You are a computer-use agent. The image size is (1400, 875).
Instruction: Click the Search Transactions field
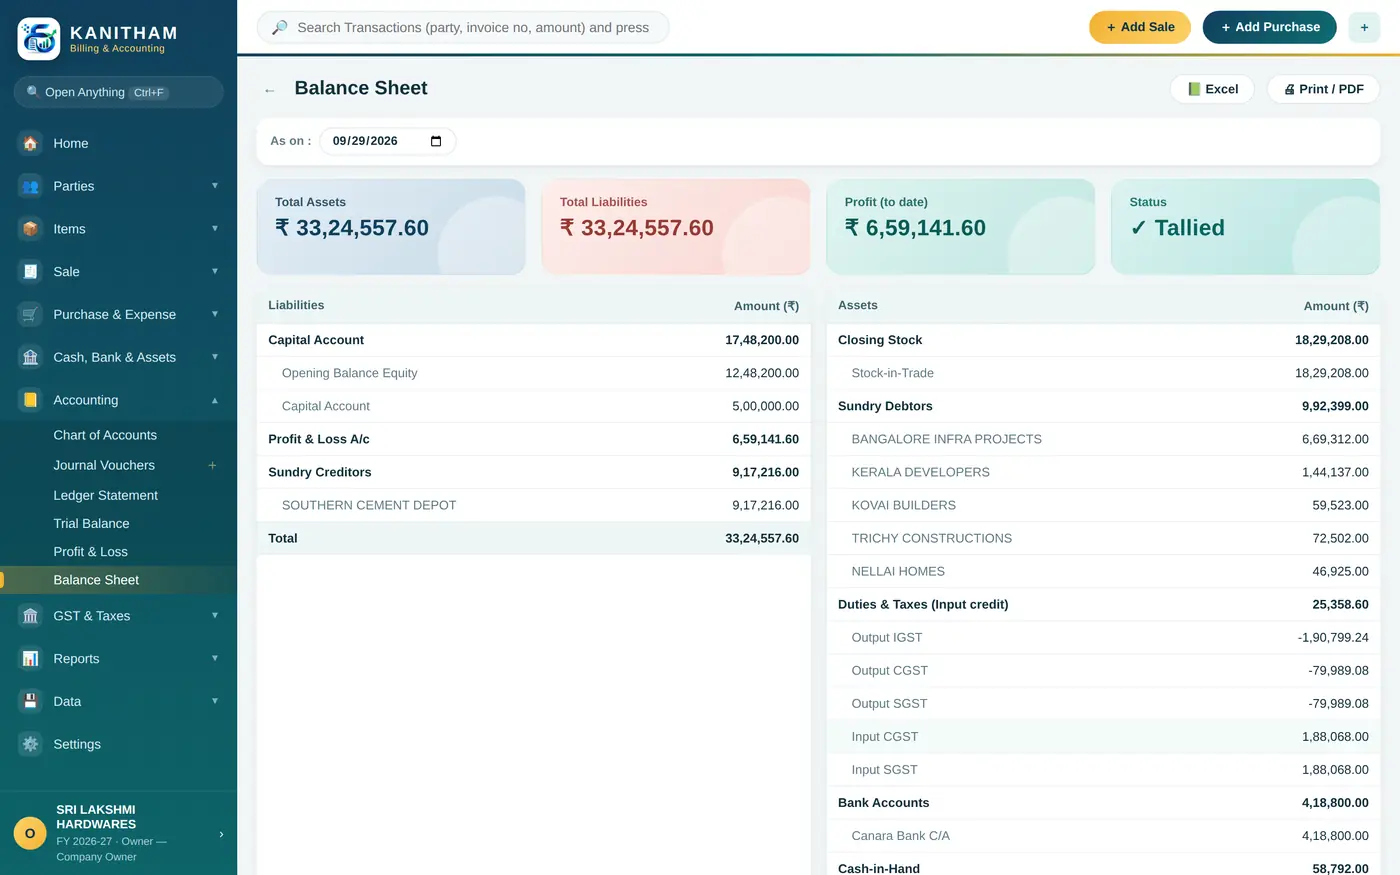click(463, 27)
